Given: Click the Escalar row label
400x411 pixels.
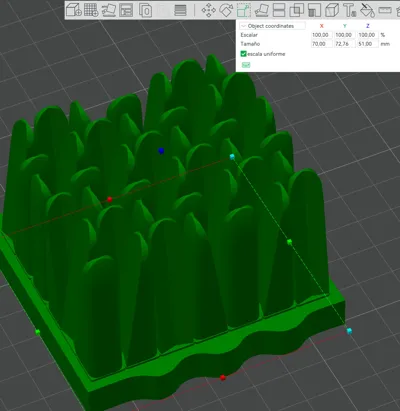Looking at the screenshot, I should click(249, 35).
